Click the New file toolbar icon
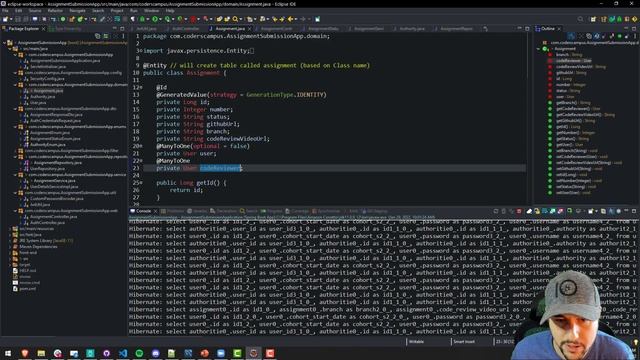Screen dimensions: 640x360 [5, 19]
